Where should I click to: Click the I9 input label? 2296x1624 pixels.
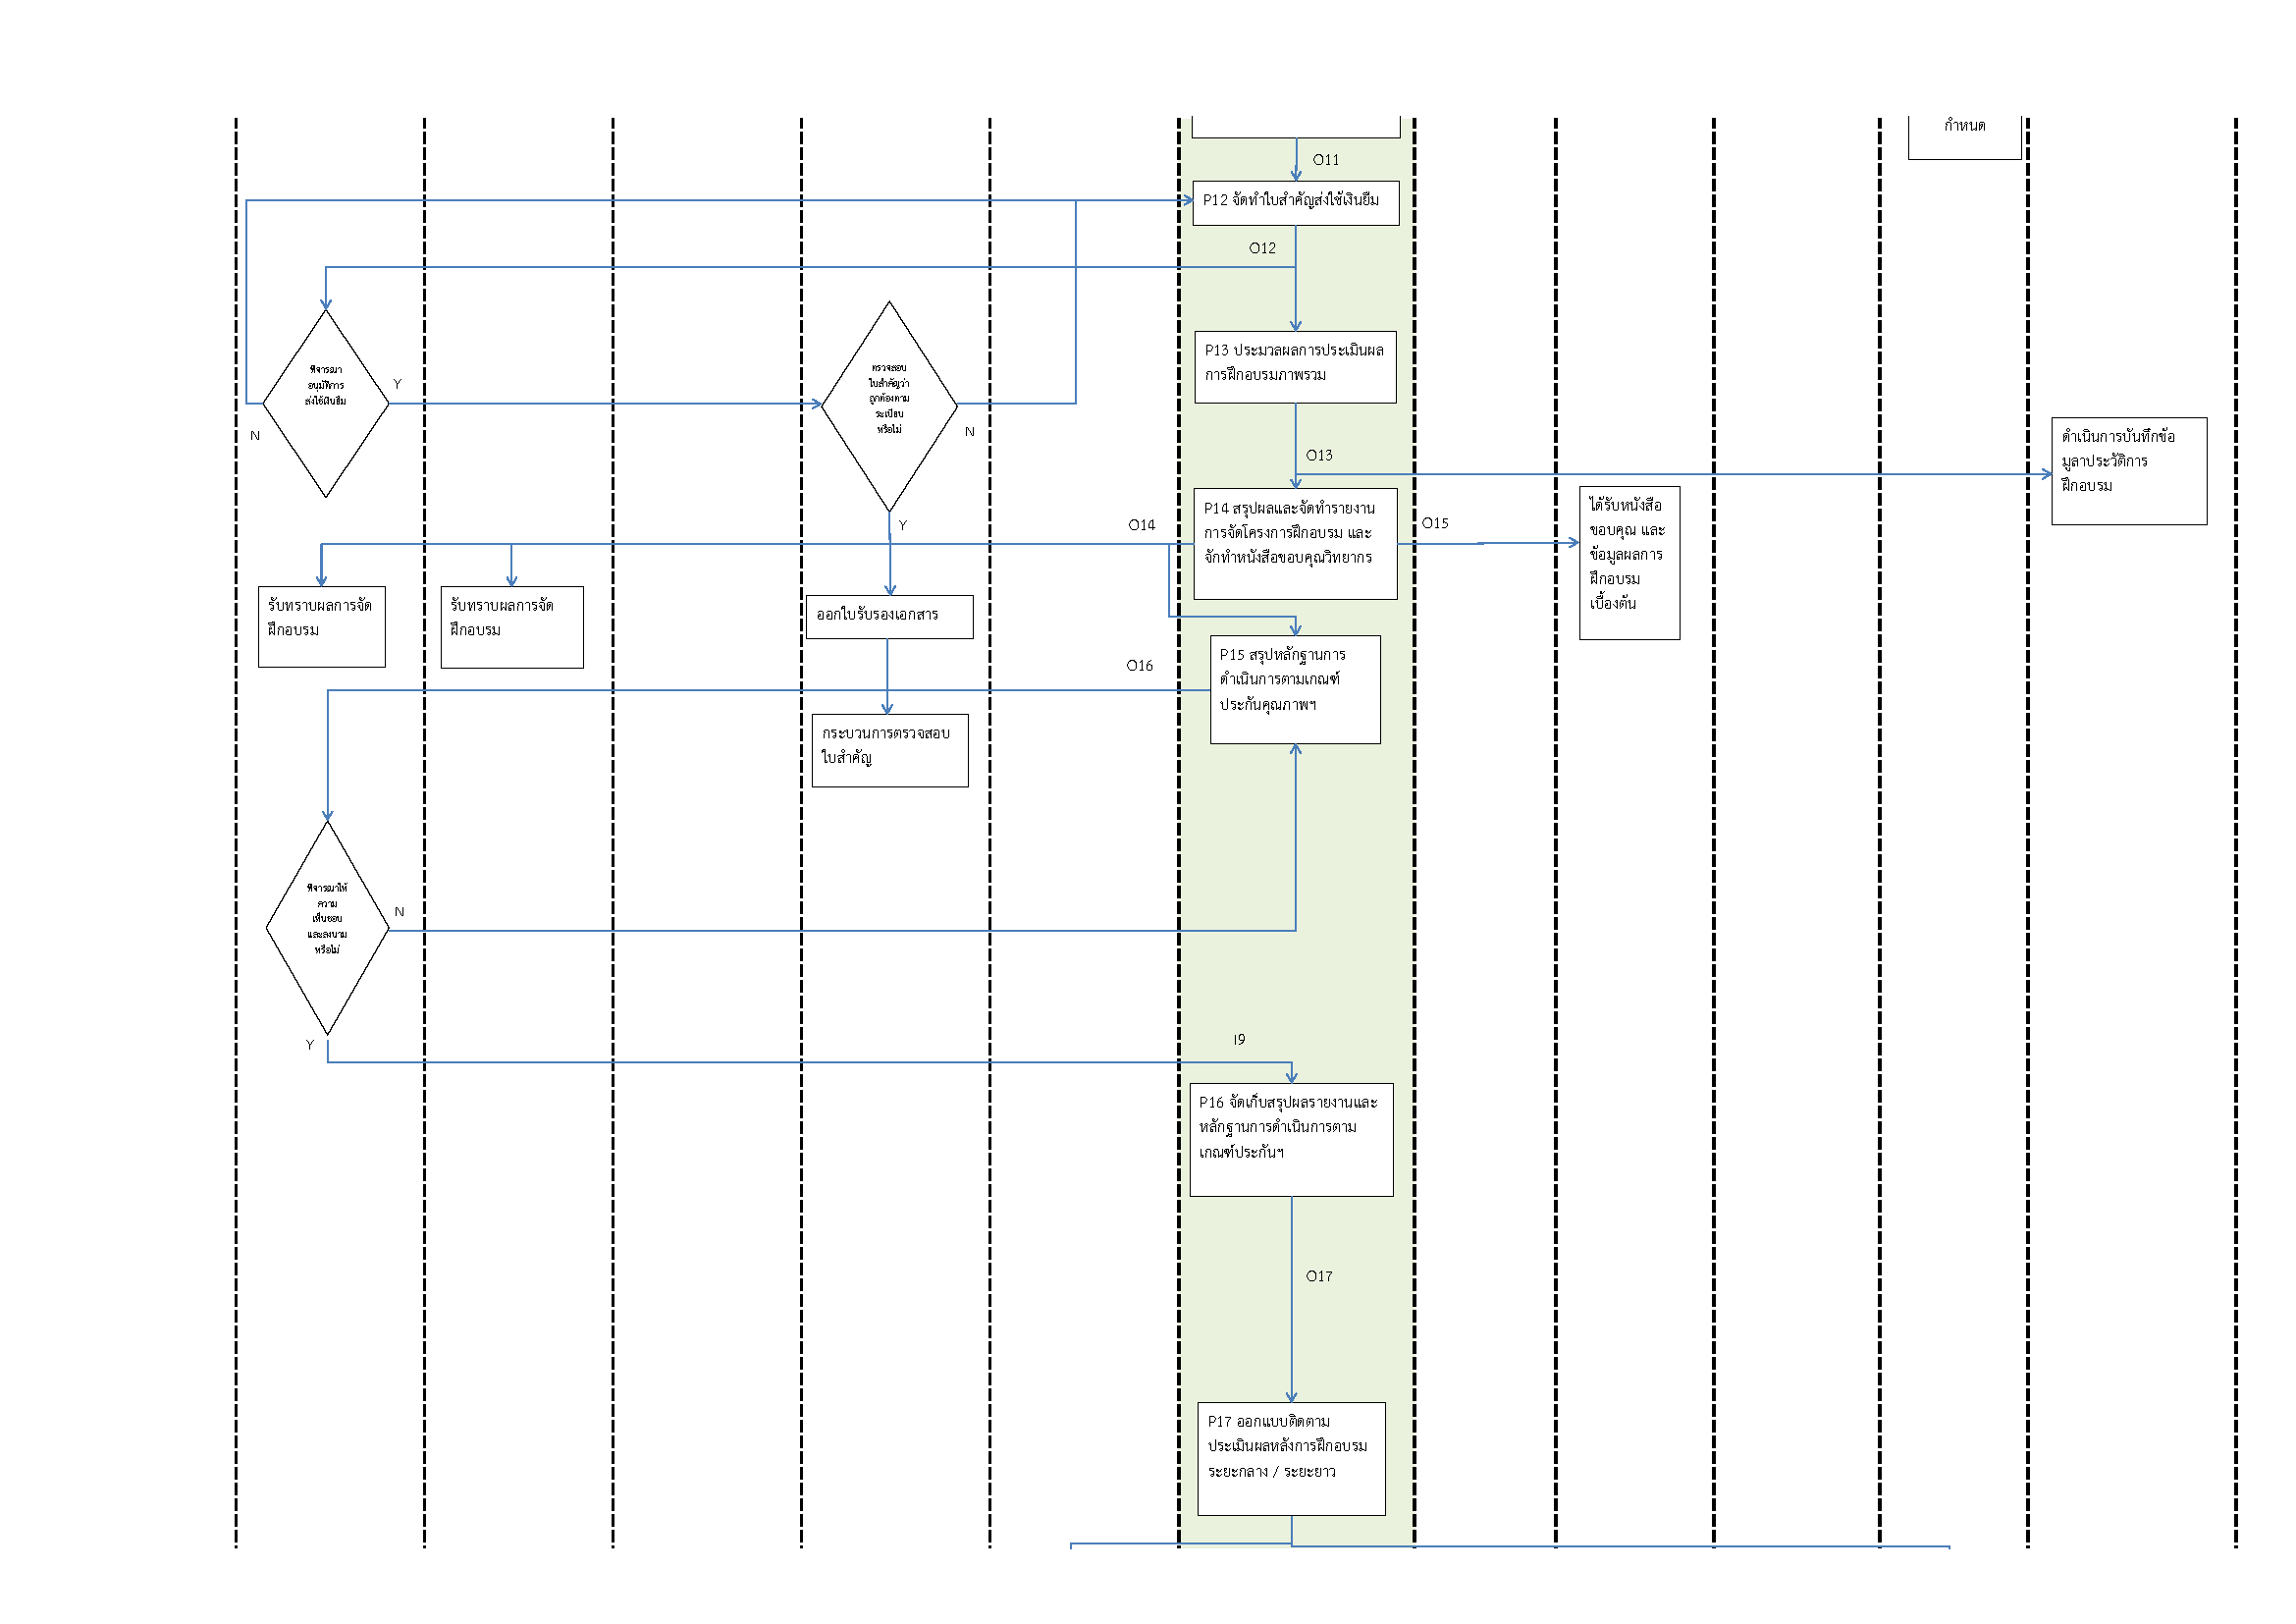[x=1239, y=1040]
